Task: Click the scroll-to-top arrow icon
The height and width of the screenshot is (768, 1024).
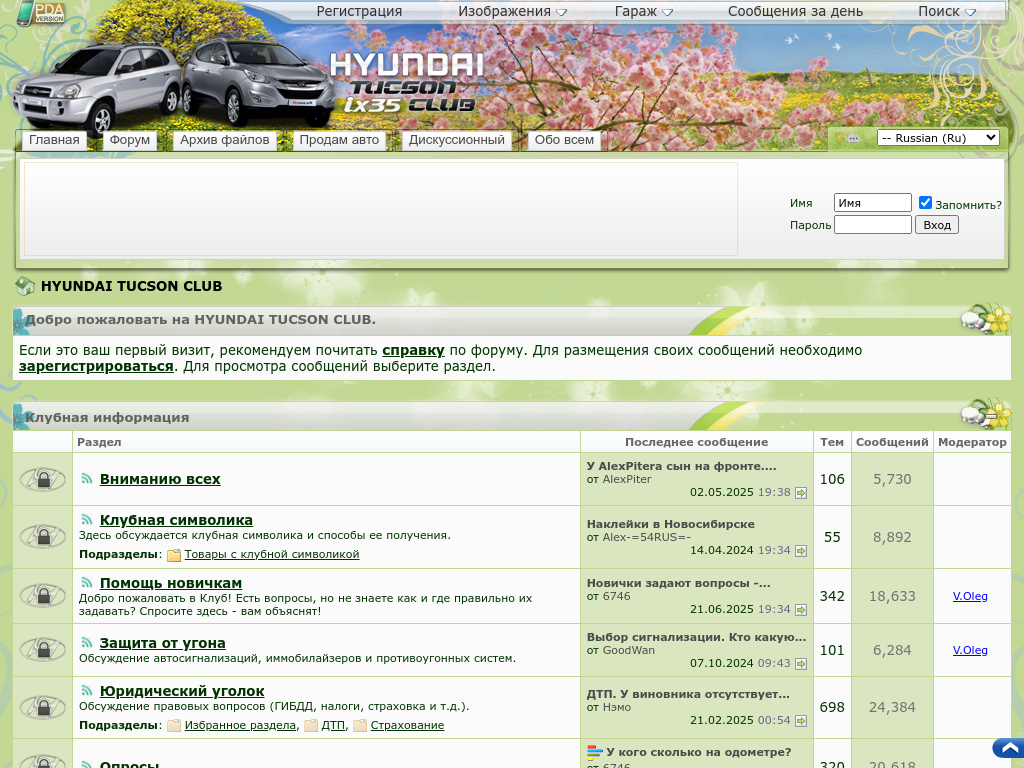Action: click(1008, 748)
